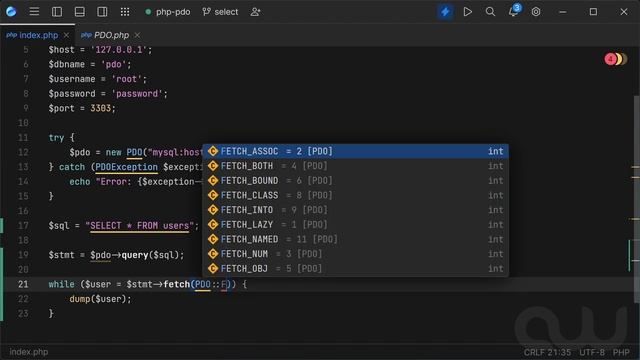Image resolution: width=640 pixels, height=360 pixels.
Task: Click the $host variable on line 5
Action: (61, 50)
